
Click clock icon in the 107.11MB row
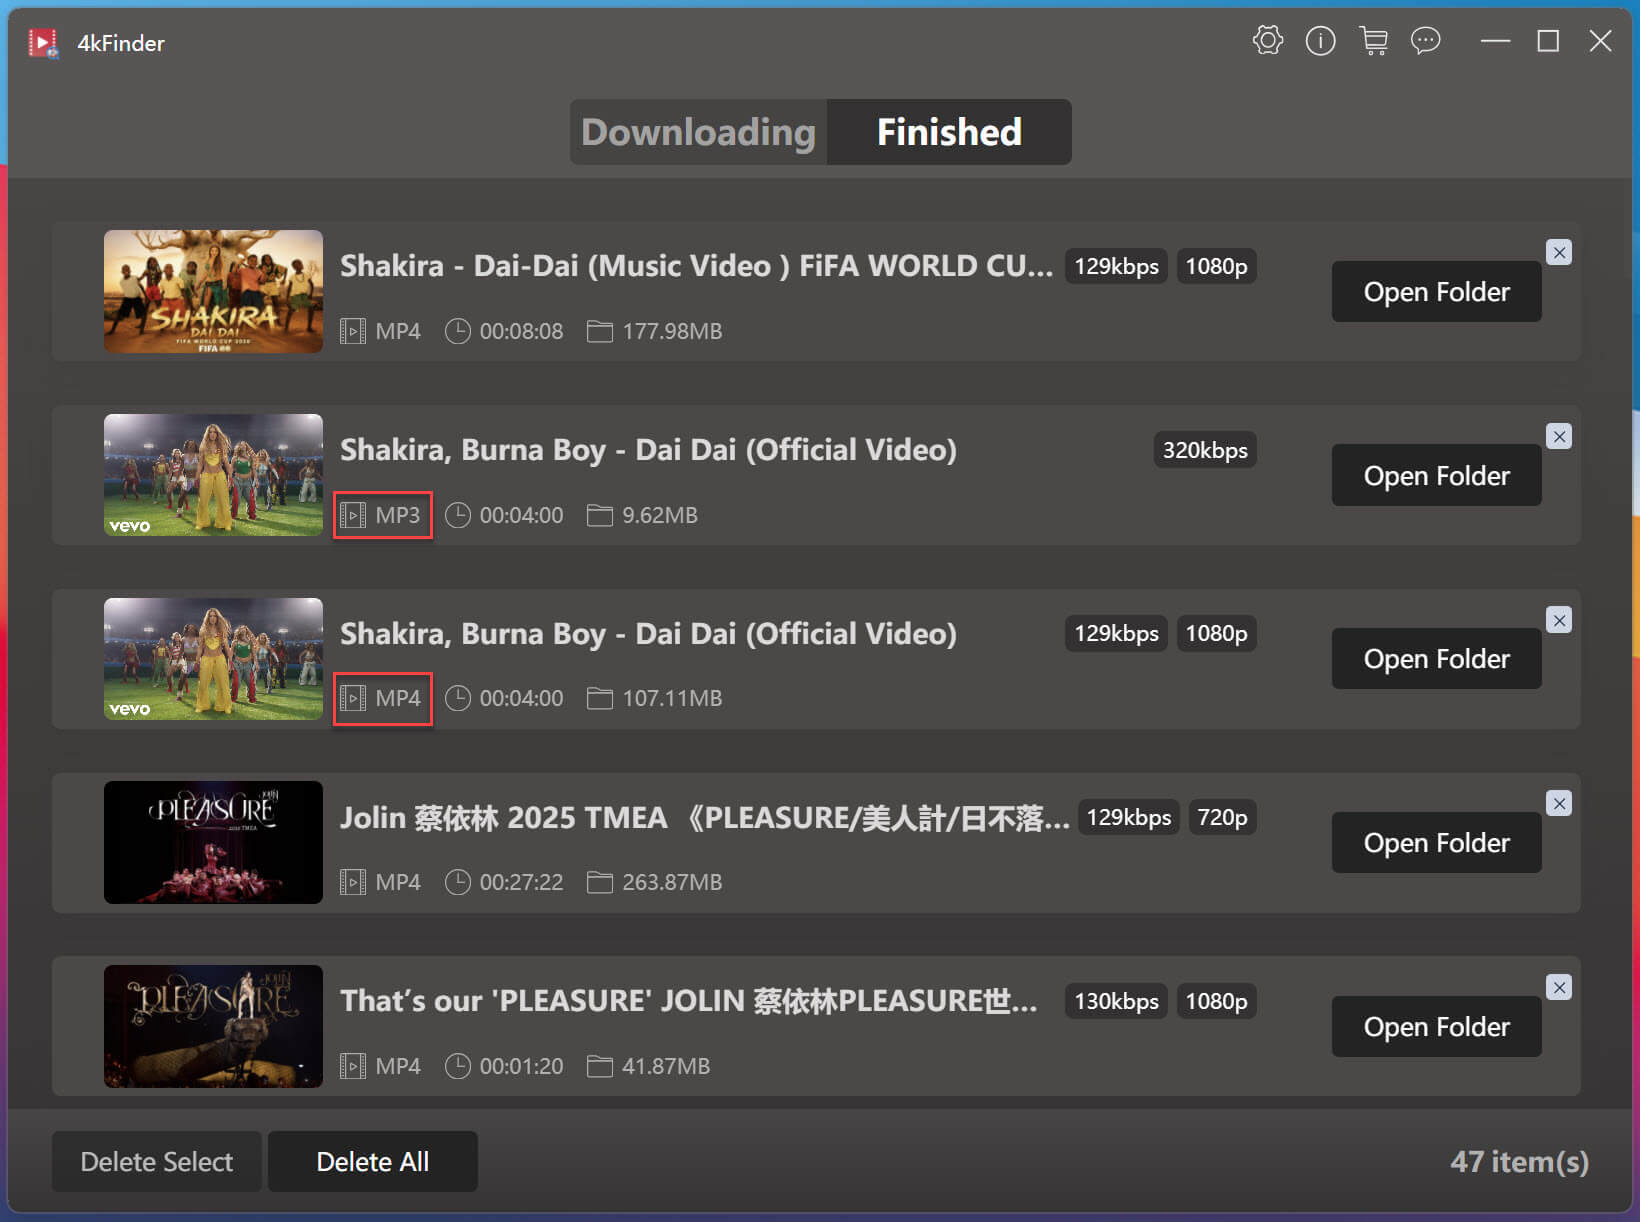click(457, 698)
